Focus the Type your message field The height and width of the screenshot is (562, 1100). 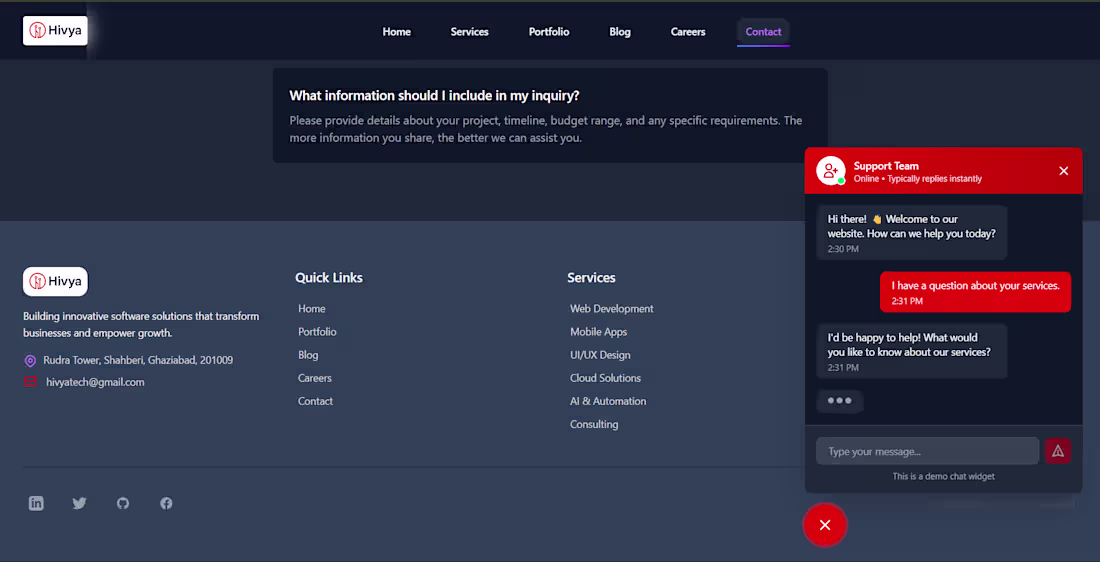coord(927,451)
